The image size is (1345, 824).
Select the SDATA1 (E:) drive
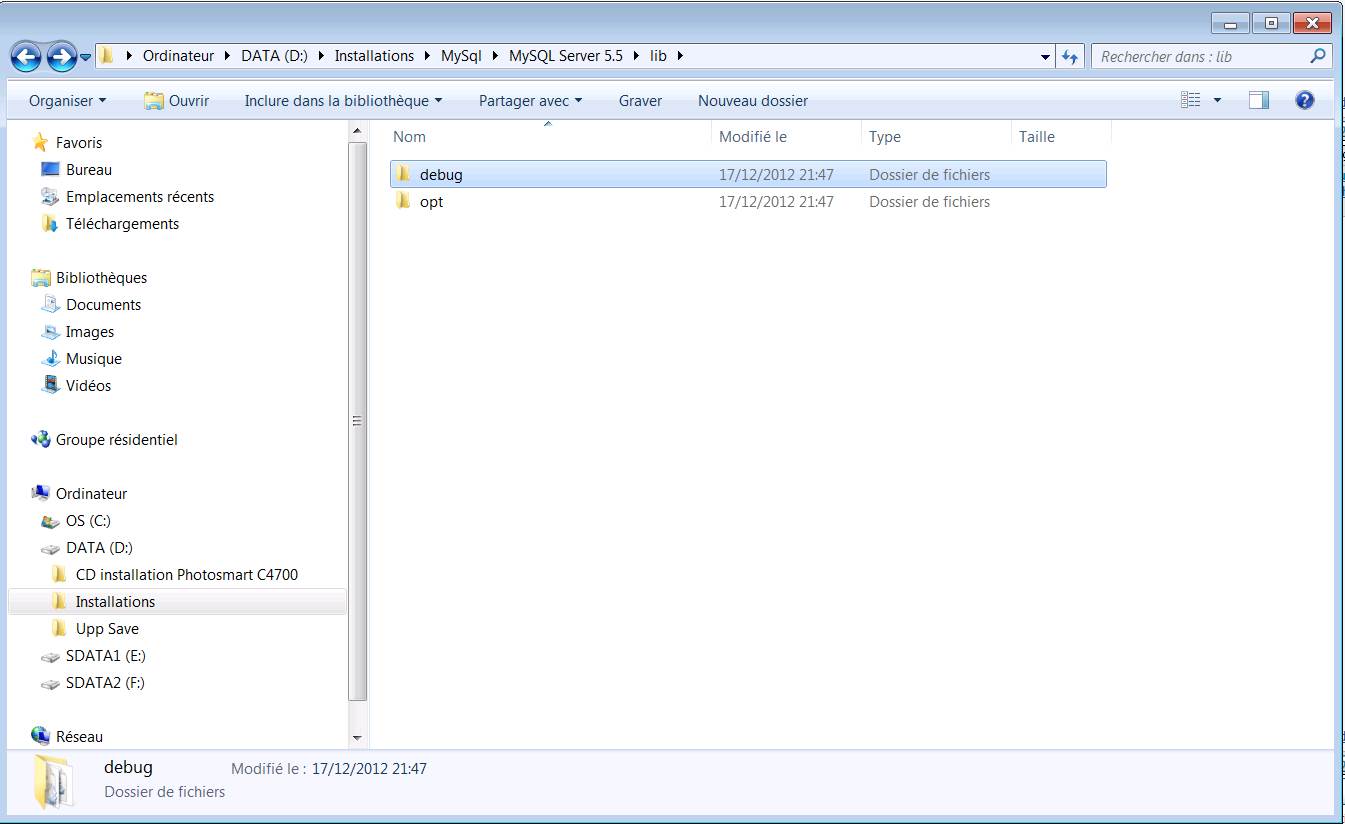(105, 656)
